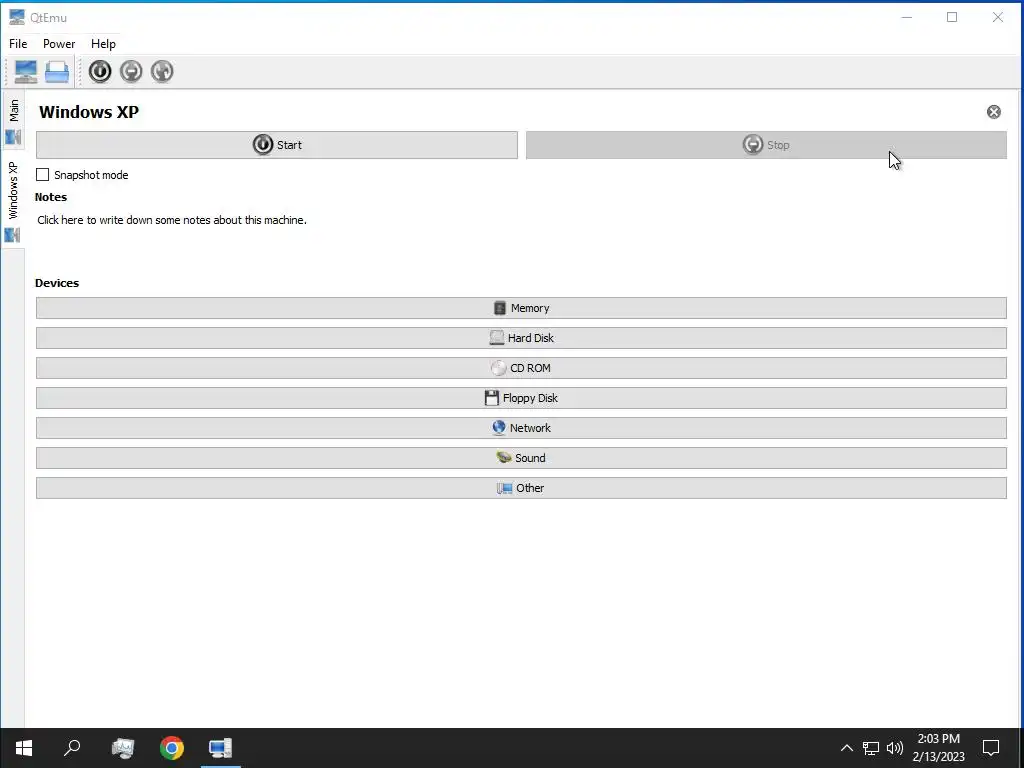The height and width of the screenshot is (768, 1024).
Task: Click the QtEmu taskbar icon
Action: tap(221, 748)
